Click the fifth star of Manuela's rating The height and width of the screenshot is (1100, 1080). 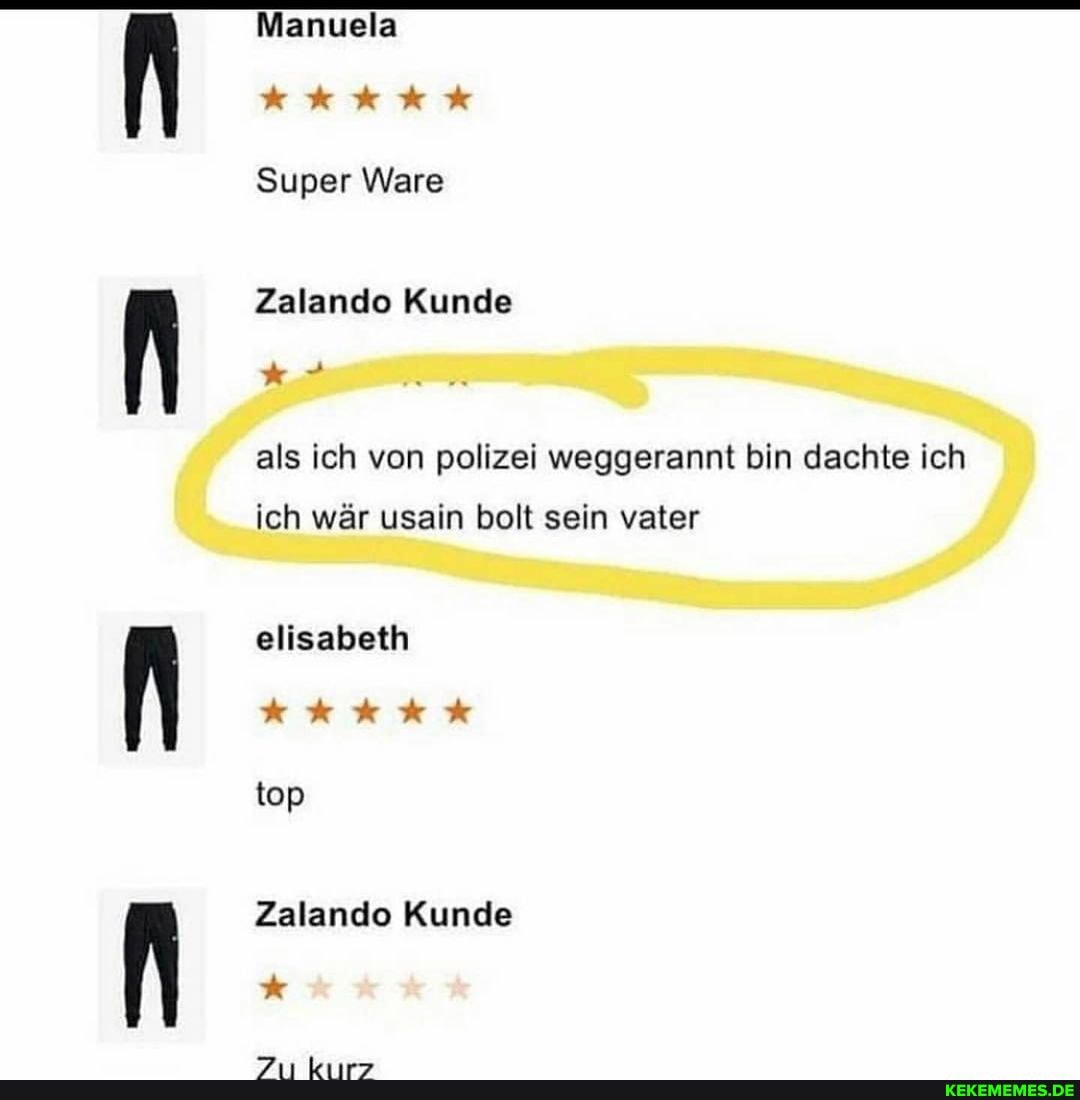coord(458,98)
